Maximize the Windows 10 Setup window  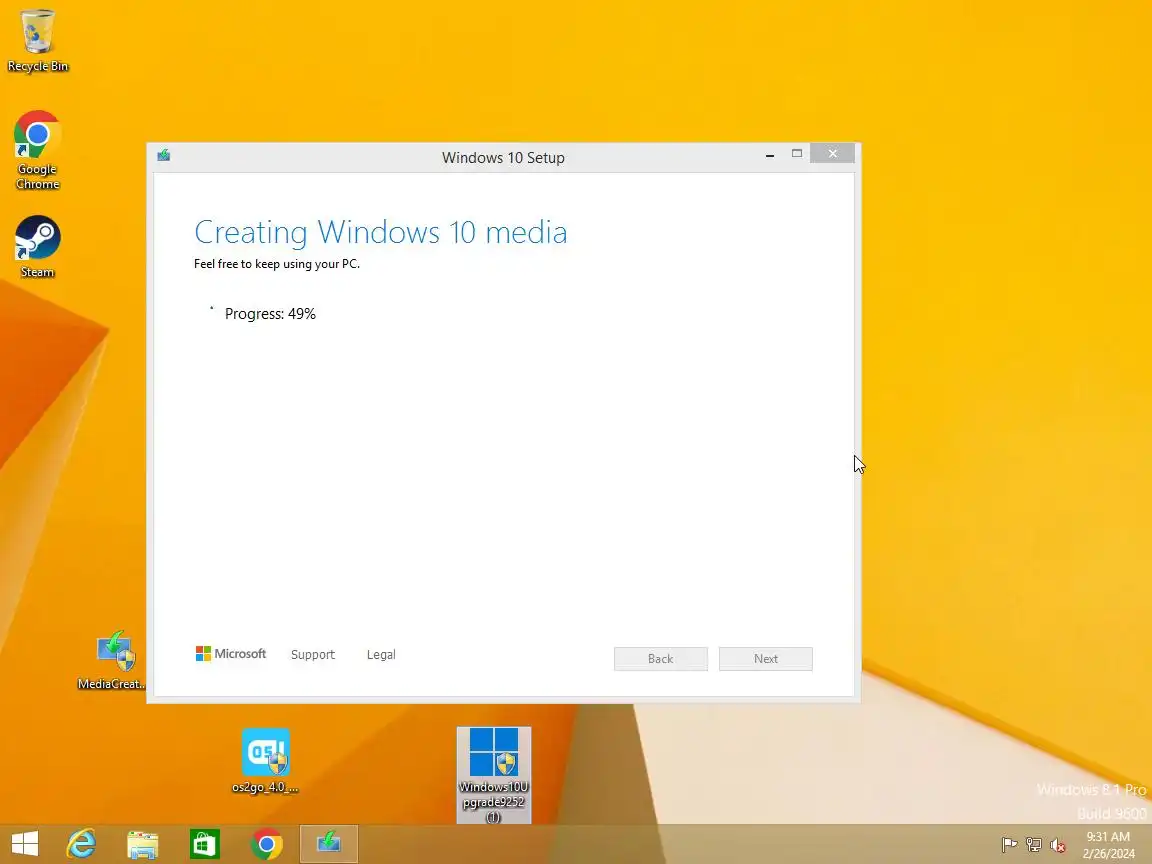pyautogui.click(x=796, y=154)
